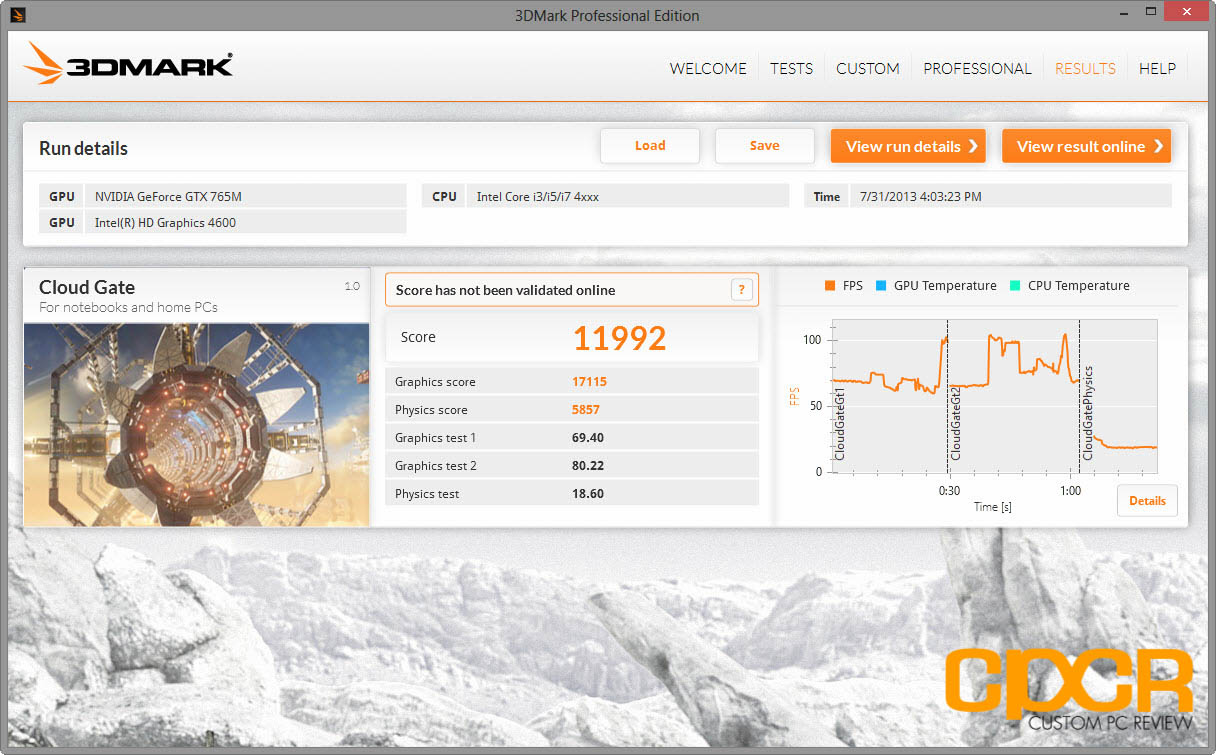Click View result online
The image size is (1216, 755).
(x=1086, y=146)
